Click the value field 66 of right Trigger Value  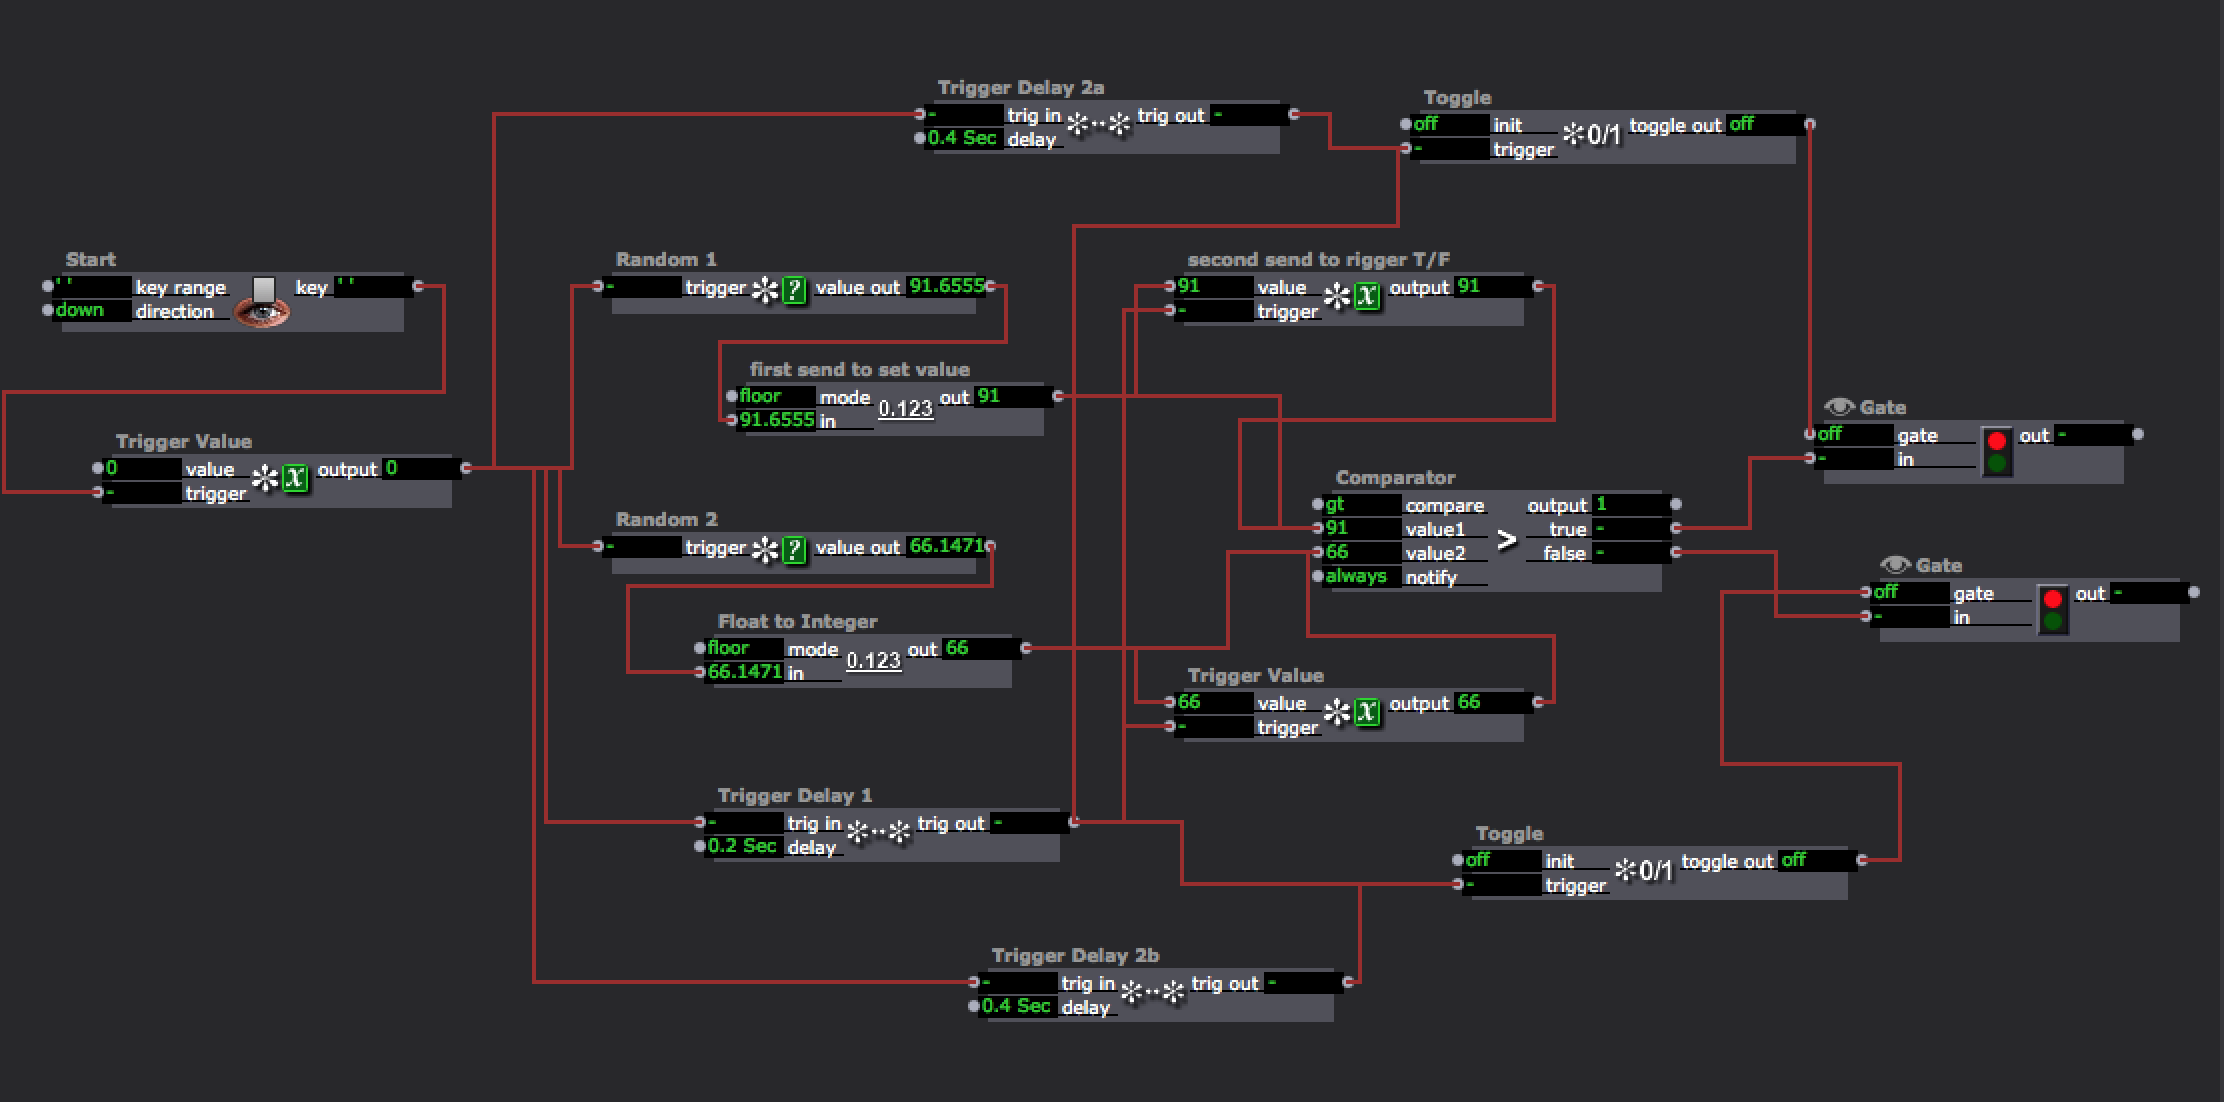[x=1214, y=703]
